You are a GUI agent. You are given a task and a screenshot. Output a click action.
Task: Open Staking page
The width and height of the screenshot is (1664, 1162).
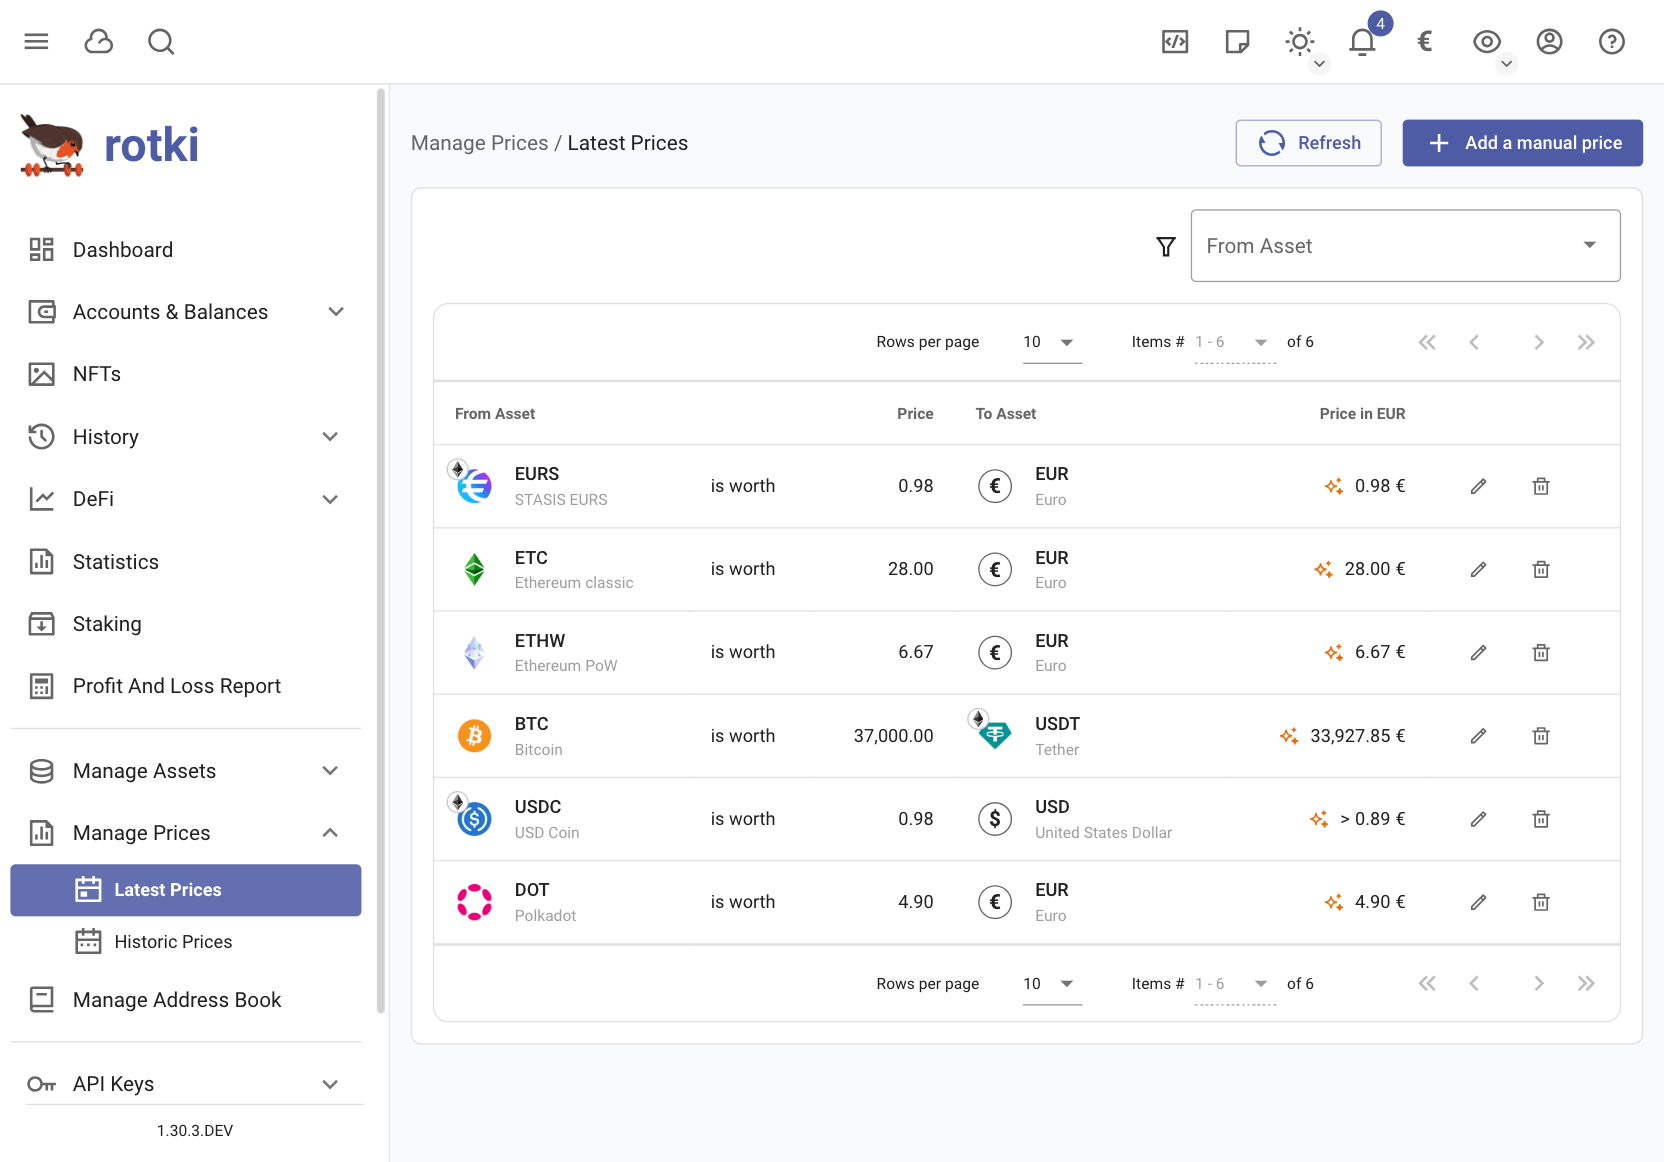coord(186,624)
